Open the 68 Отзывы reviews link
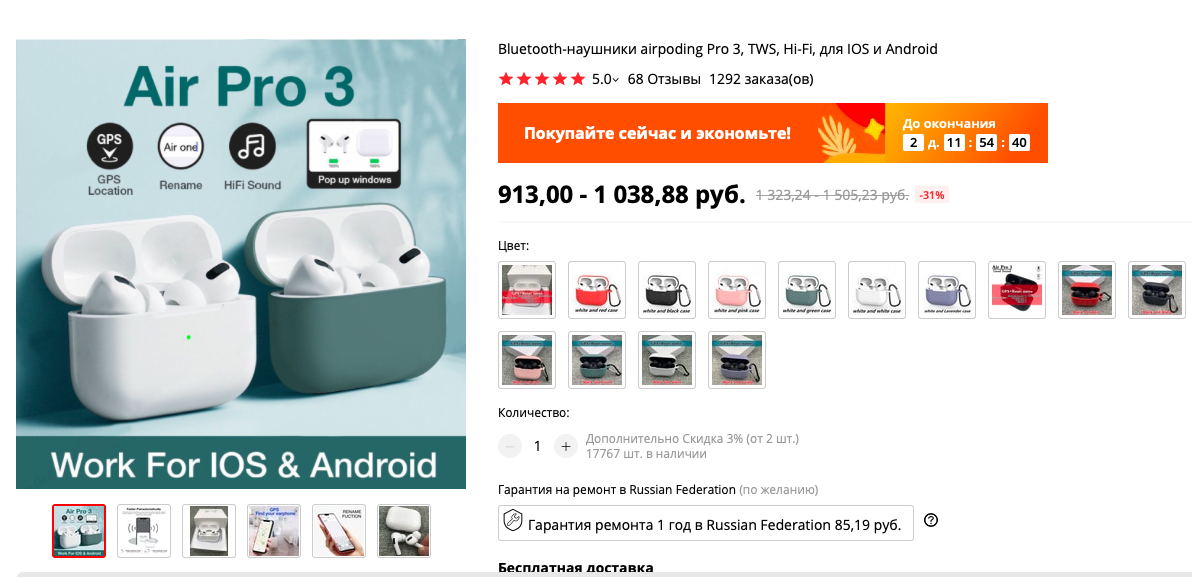This screenshot has height=577, width=1192. coord(664,79)
